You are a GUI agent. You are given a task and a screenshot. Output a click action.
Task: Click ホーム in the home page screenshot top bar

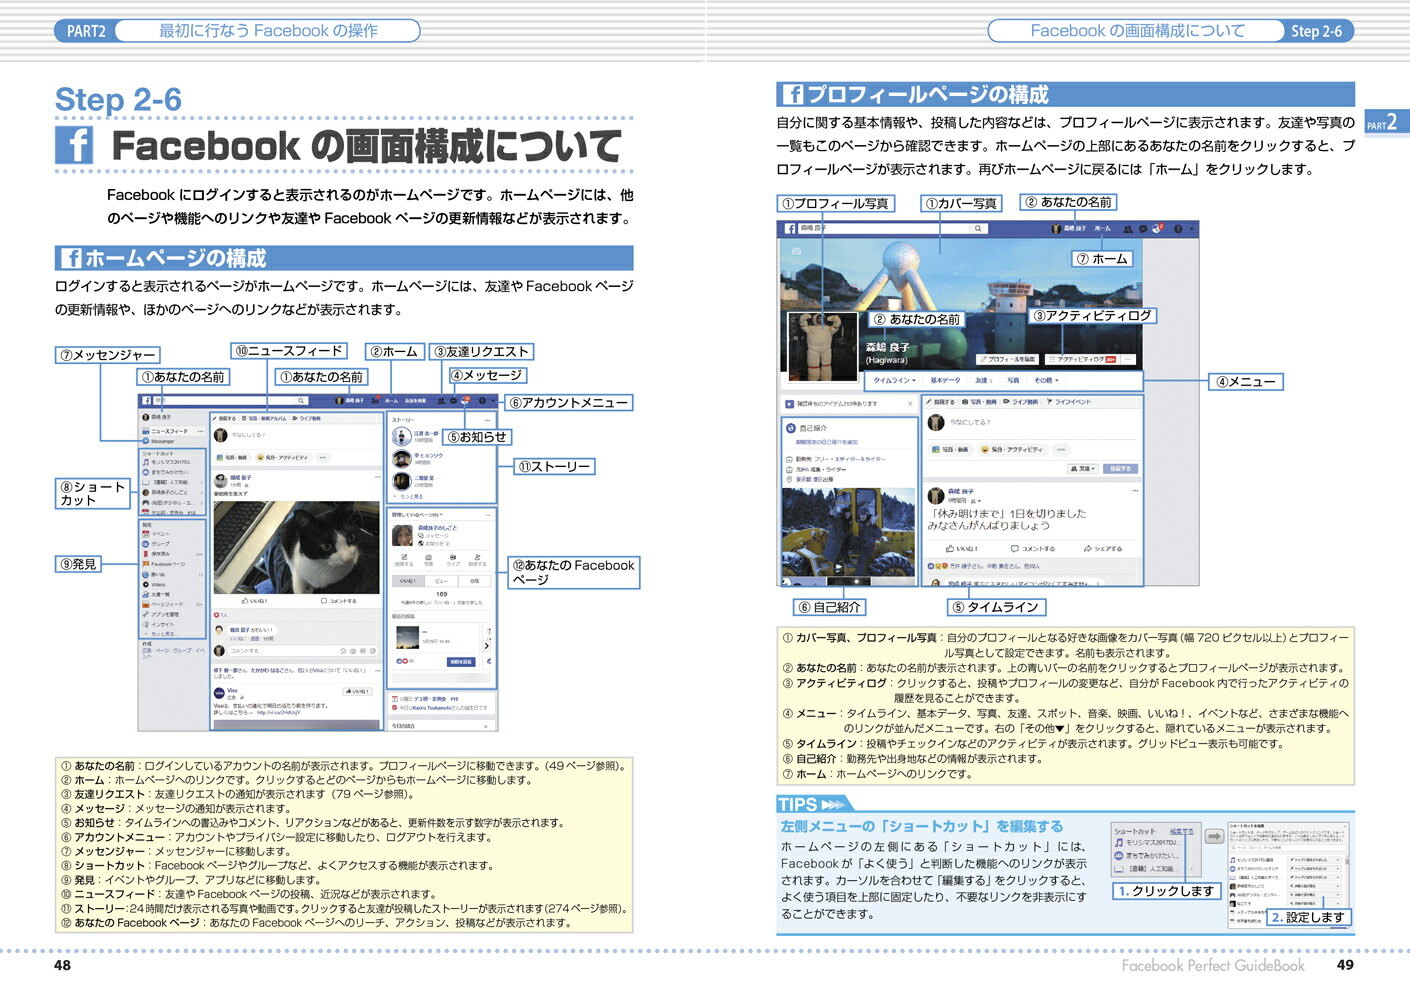392,401
